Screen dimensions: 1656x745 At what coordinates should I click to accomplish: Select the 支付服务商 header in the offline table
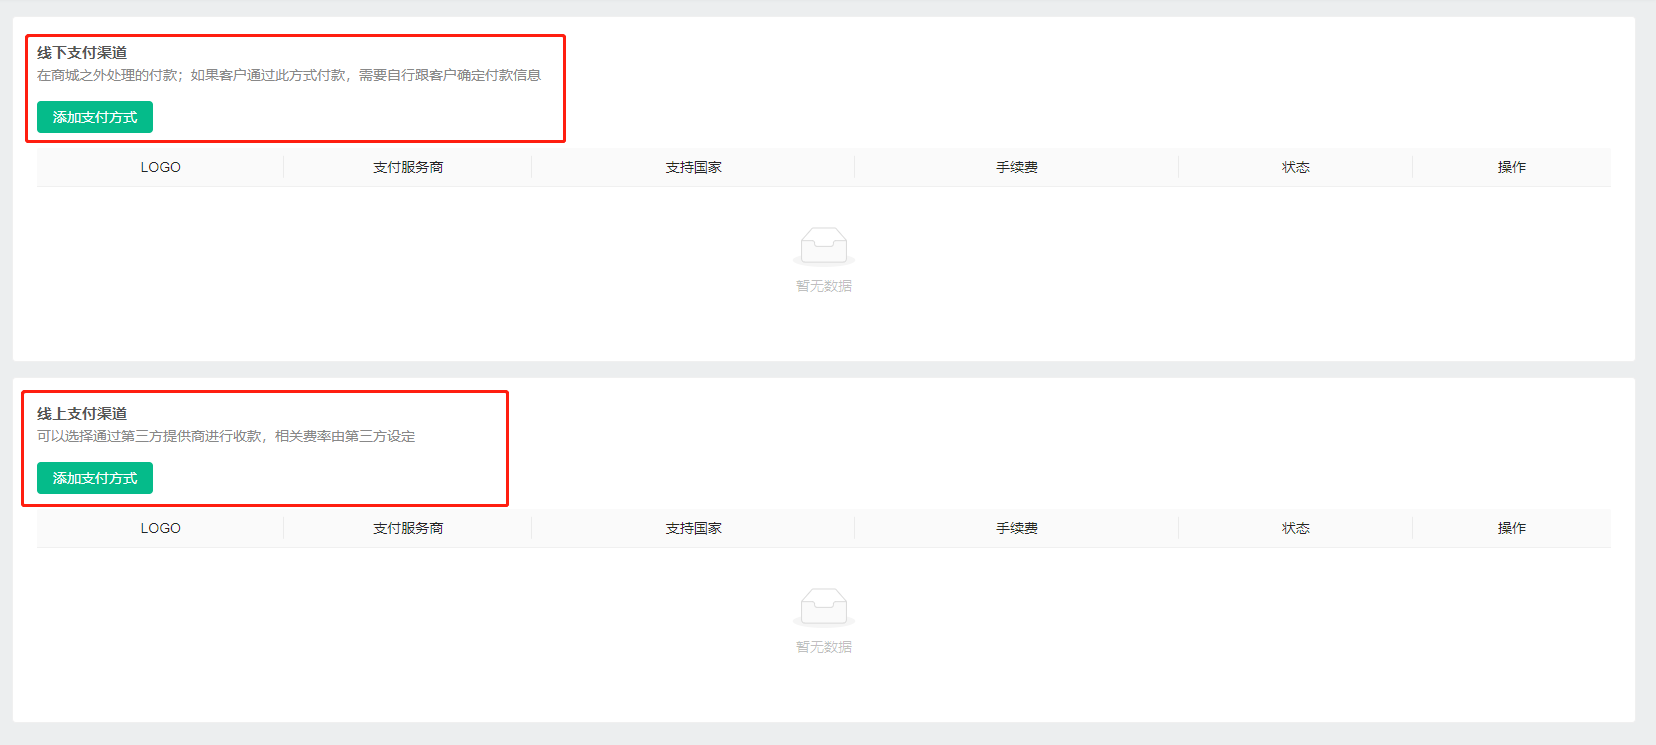tap(408, 167)
